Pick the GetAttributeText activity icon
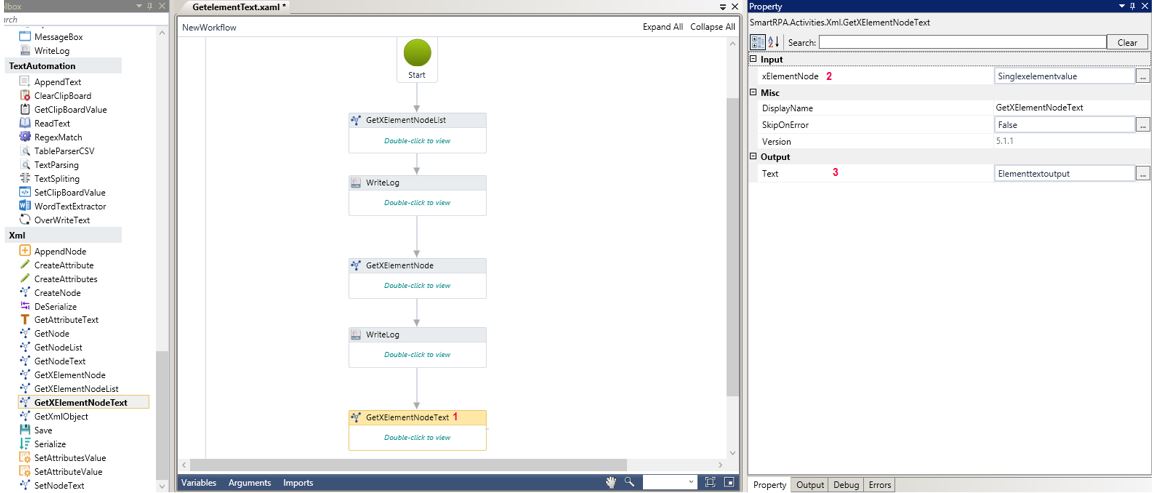Screen dimensions: 1155x493 click(x=25, y=320)
